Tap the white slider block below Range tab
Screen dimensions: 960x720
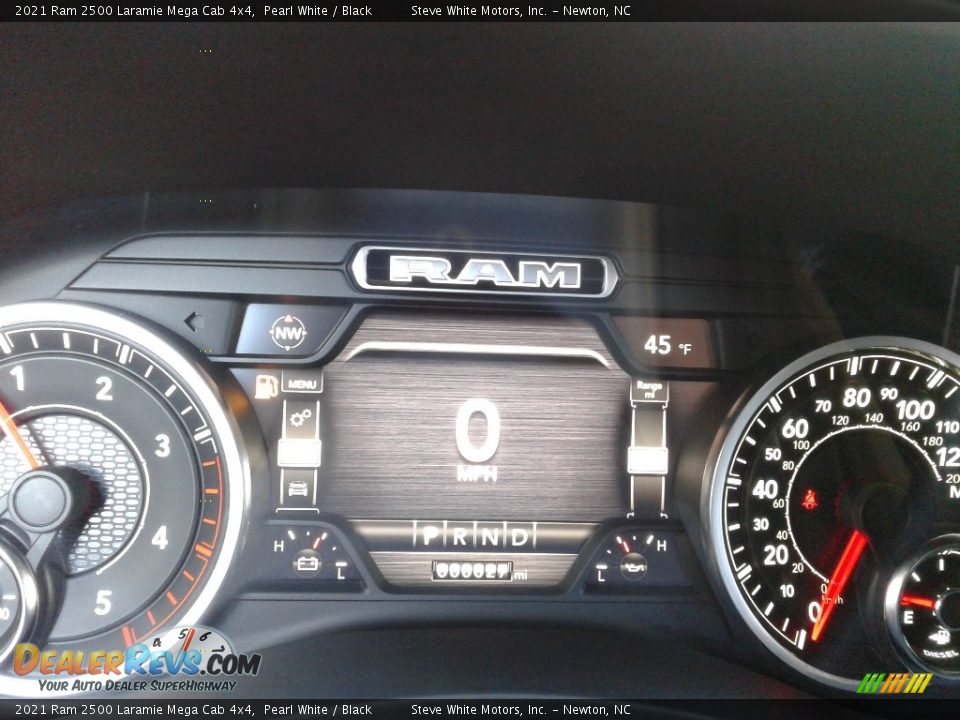[x=647, y=460]
